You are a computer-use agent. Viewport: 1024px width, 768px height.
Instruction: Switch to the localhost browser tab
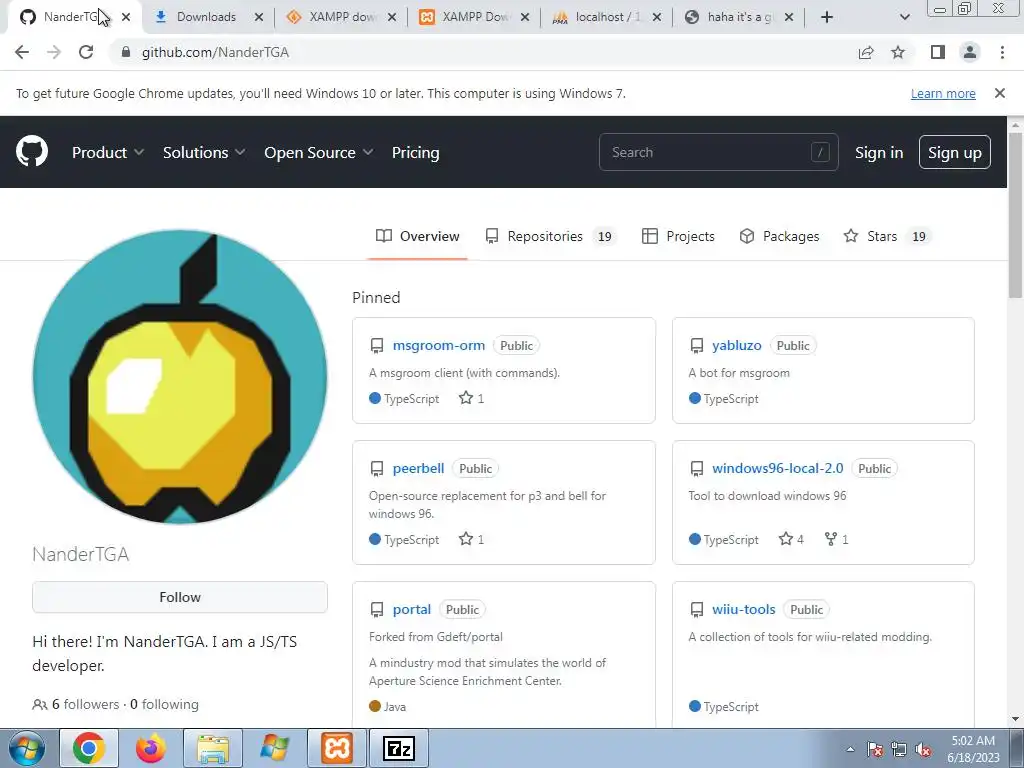click(x=607, y=17)
